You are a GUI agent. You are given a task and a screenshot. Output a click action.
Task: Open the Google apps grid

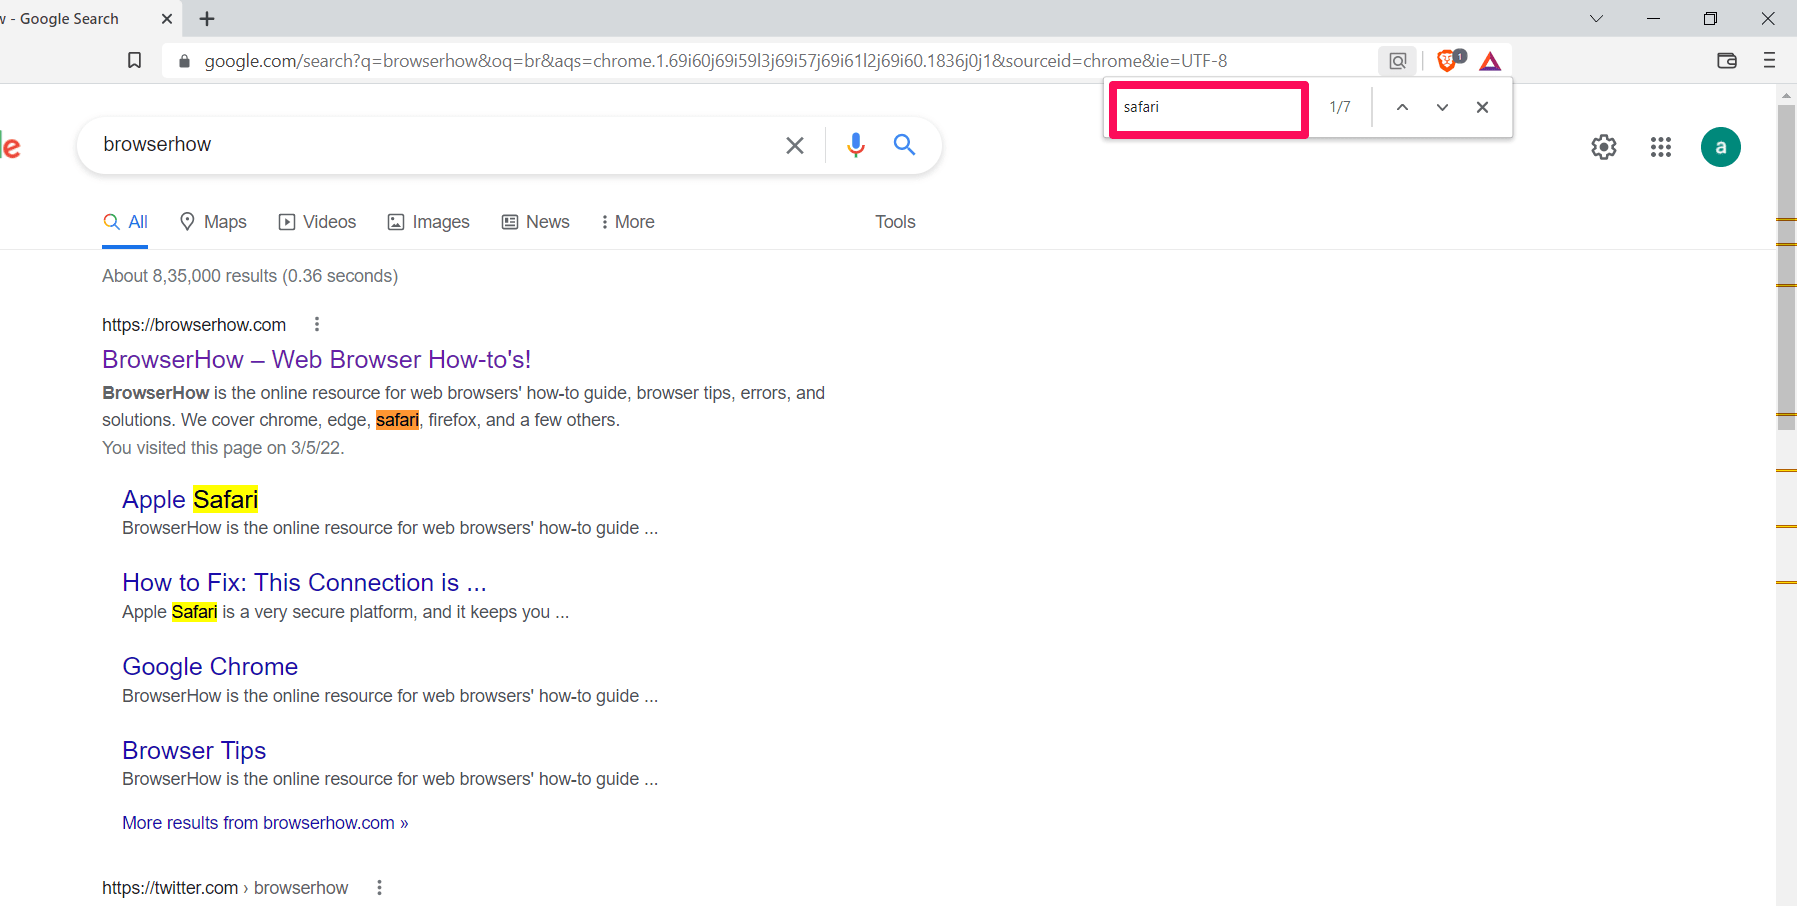click(1661, 147)
